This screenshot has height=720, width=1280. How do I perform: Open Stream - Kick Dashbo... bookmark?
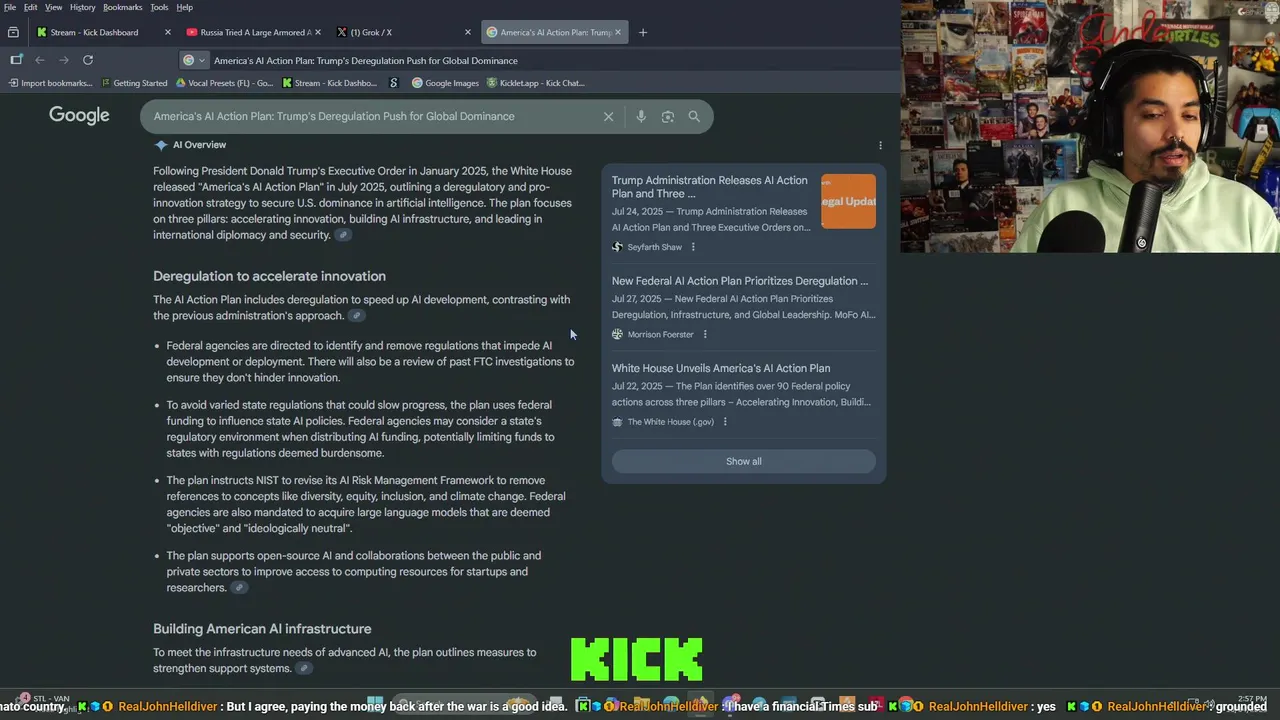tap(329, 83)
